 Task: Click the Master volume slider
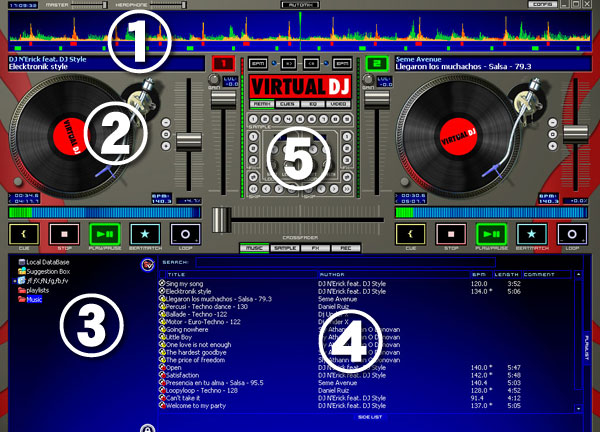coord(89,5)
